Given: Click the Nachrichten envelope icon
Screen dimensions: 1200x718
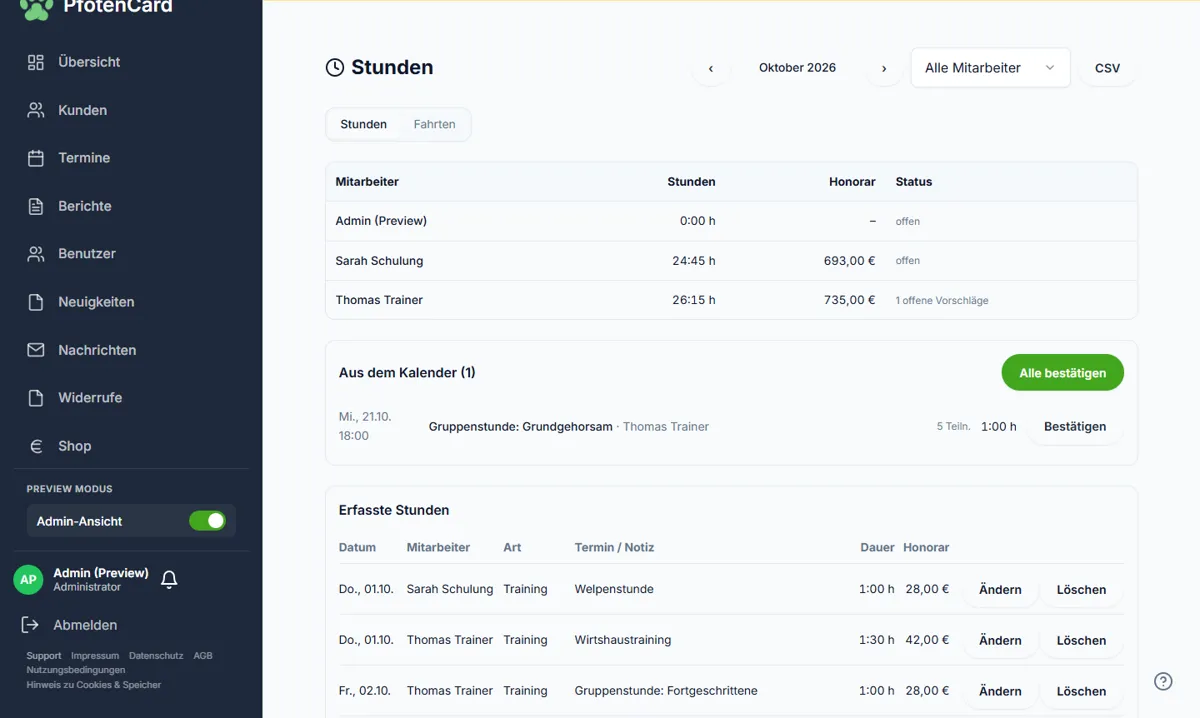Looking at the screenshot, I should 36,350.
